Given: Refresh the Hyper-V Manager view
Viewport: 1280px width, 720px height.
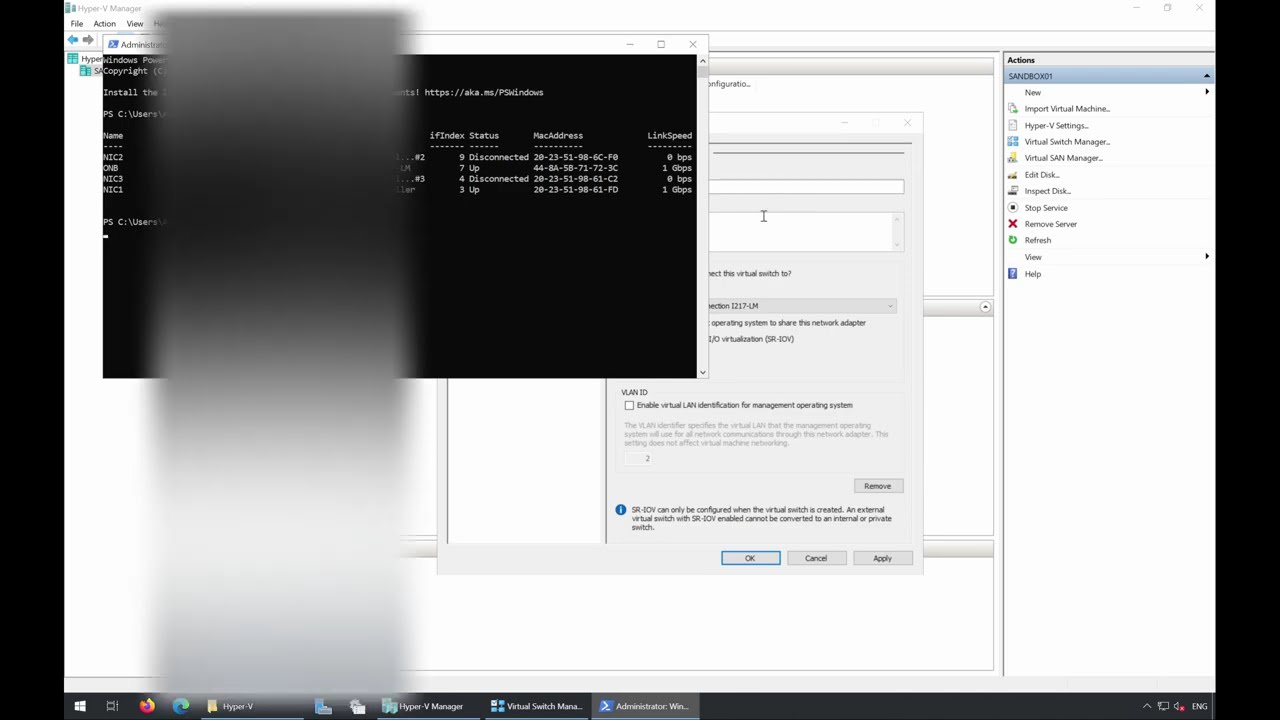Looking at the screenshot, I should [1038, 240].
